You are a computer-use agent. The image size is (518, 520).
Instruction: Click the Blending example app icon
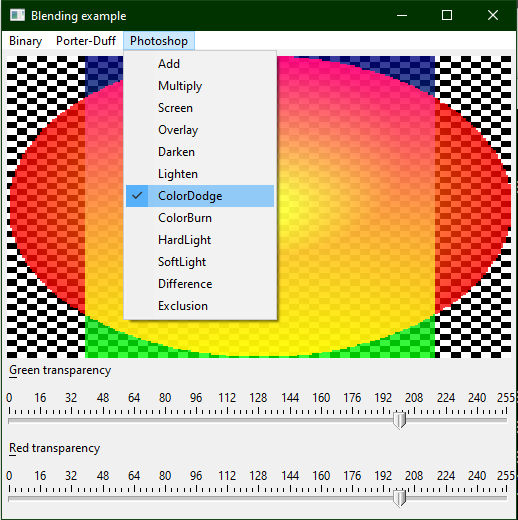click(x=17, y=15)
